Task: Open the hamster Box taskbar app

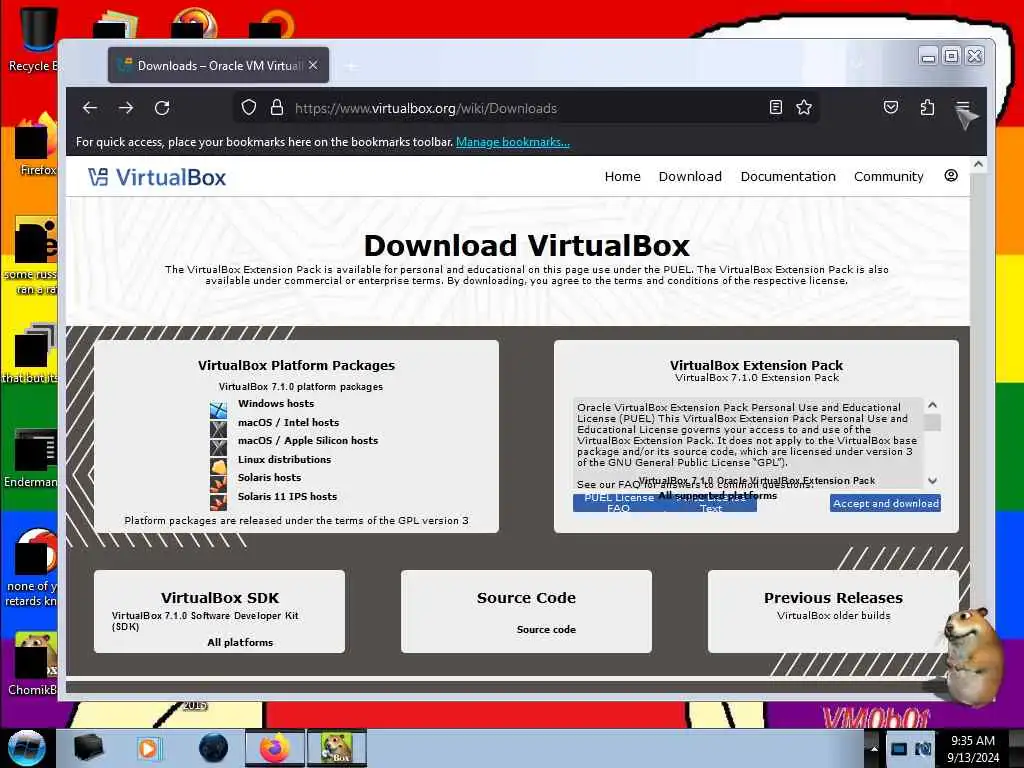Action: pyautogui.click(x=337, y=748)
